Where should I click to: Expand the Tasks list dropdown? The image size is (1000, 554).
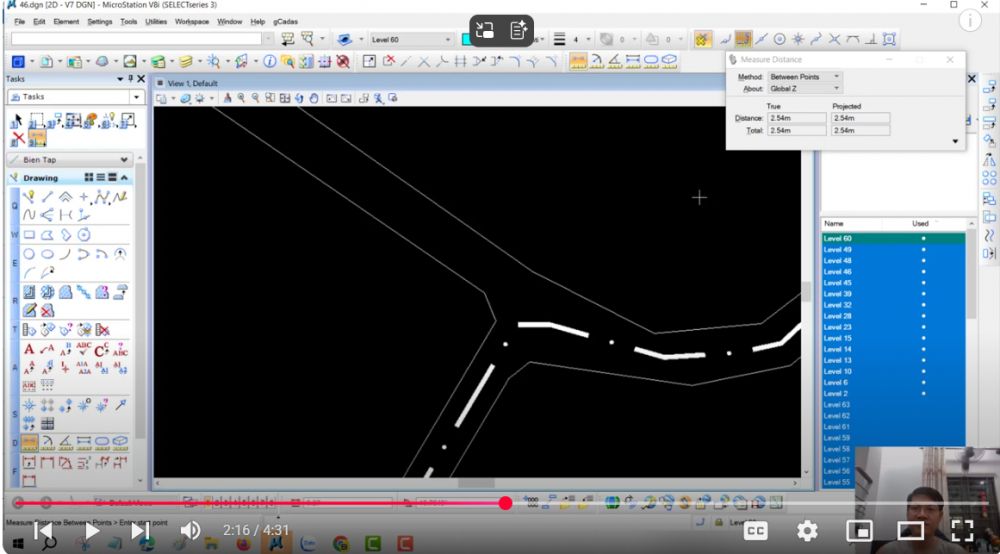[136, 97]
